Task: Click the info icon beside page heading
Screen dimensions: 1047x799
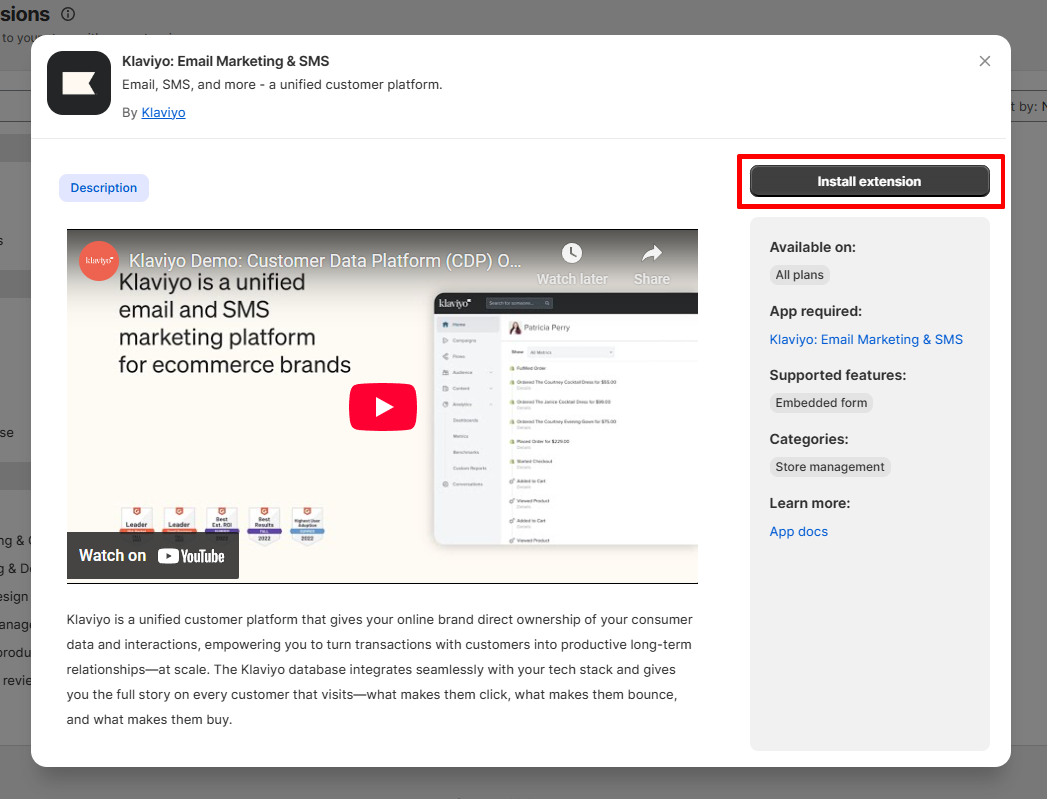Action: tap(68, 14)
